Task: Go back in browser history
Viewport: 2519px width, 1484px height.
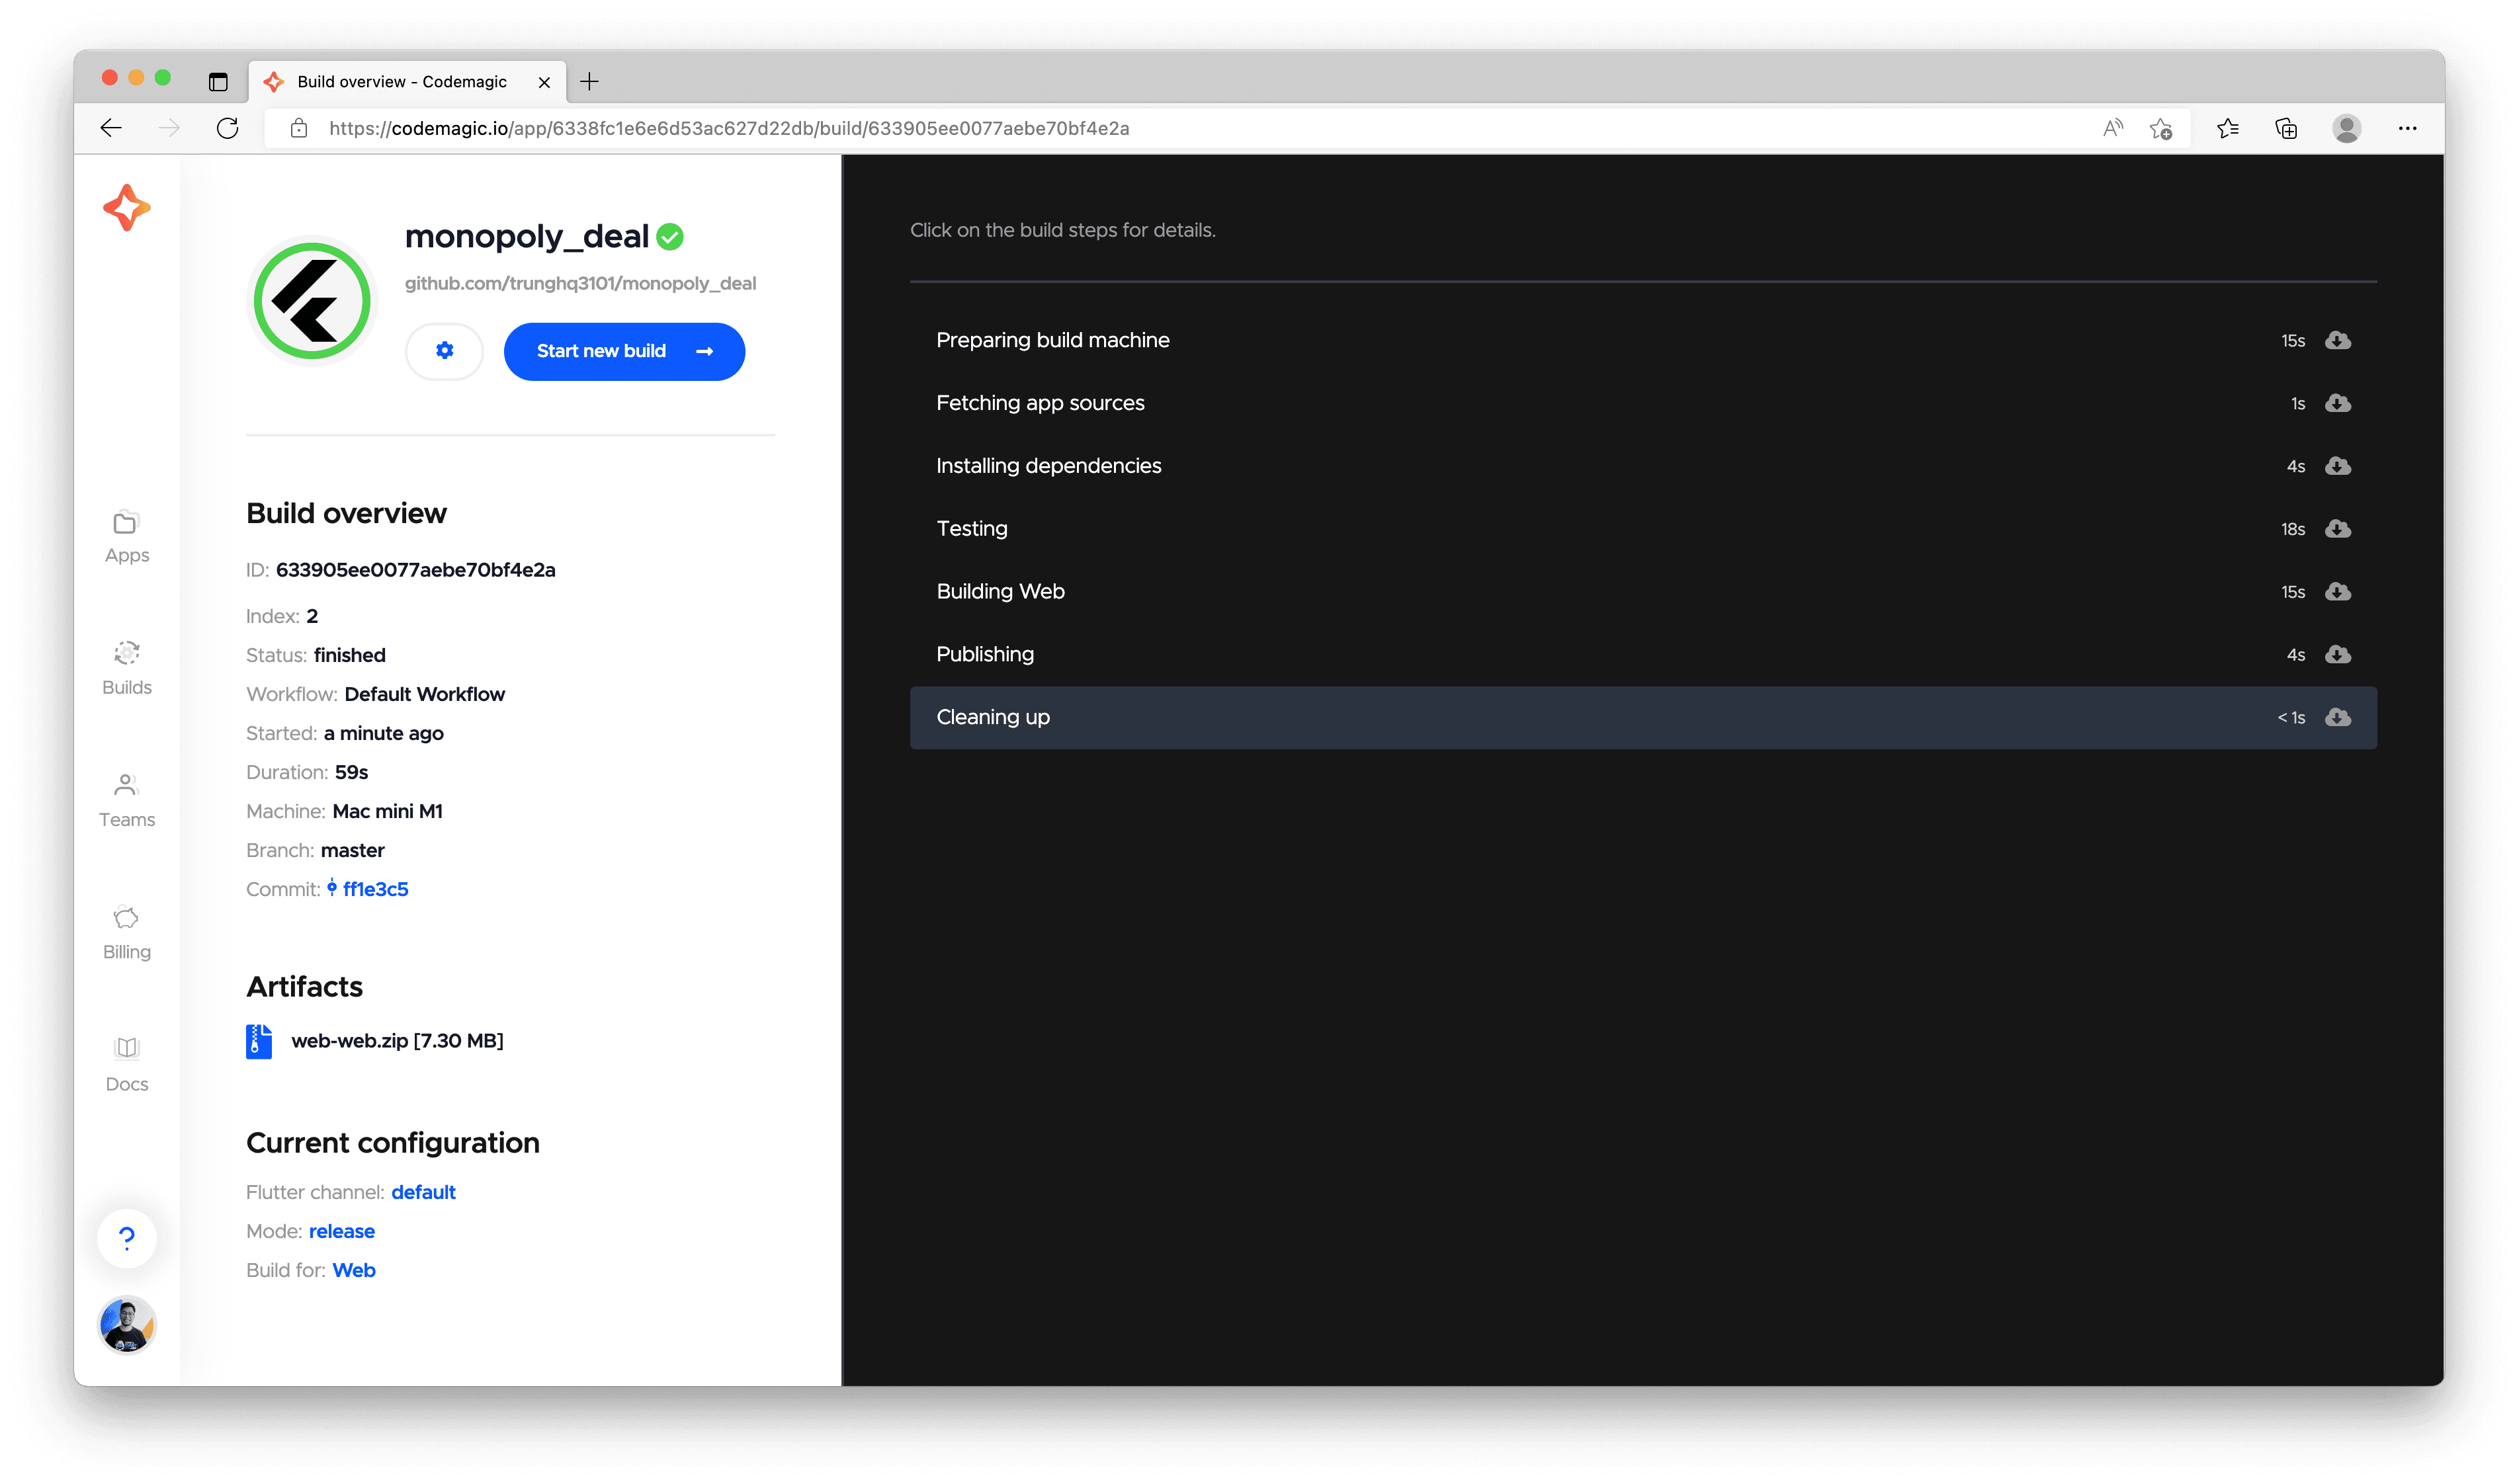Action: 111,128
